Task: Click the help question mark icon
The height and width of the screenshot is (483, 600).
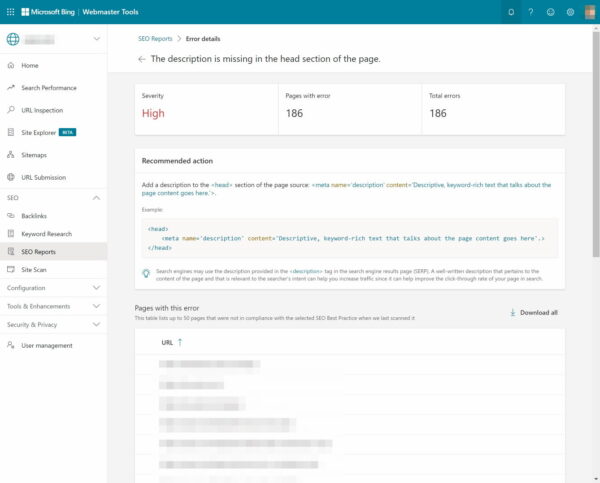Action: click(x=531, y=12)
